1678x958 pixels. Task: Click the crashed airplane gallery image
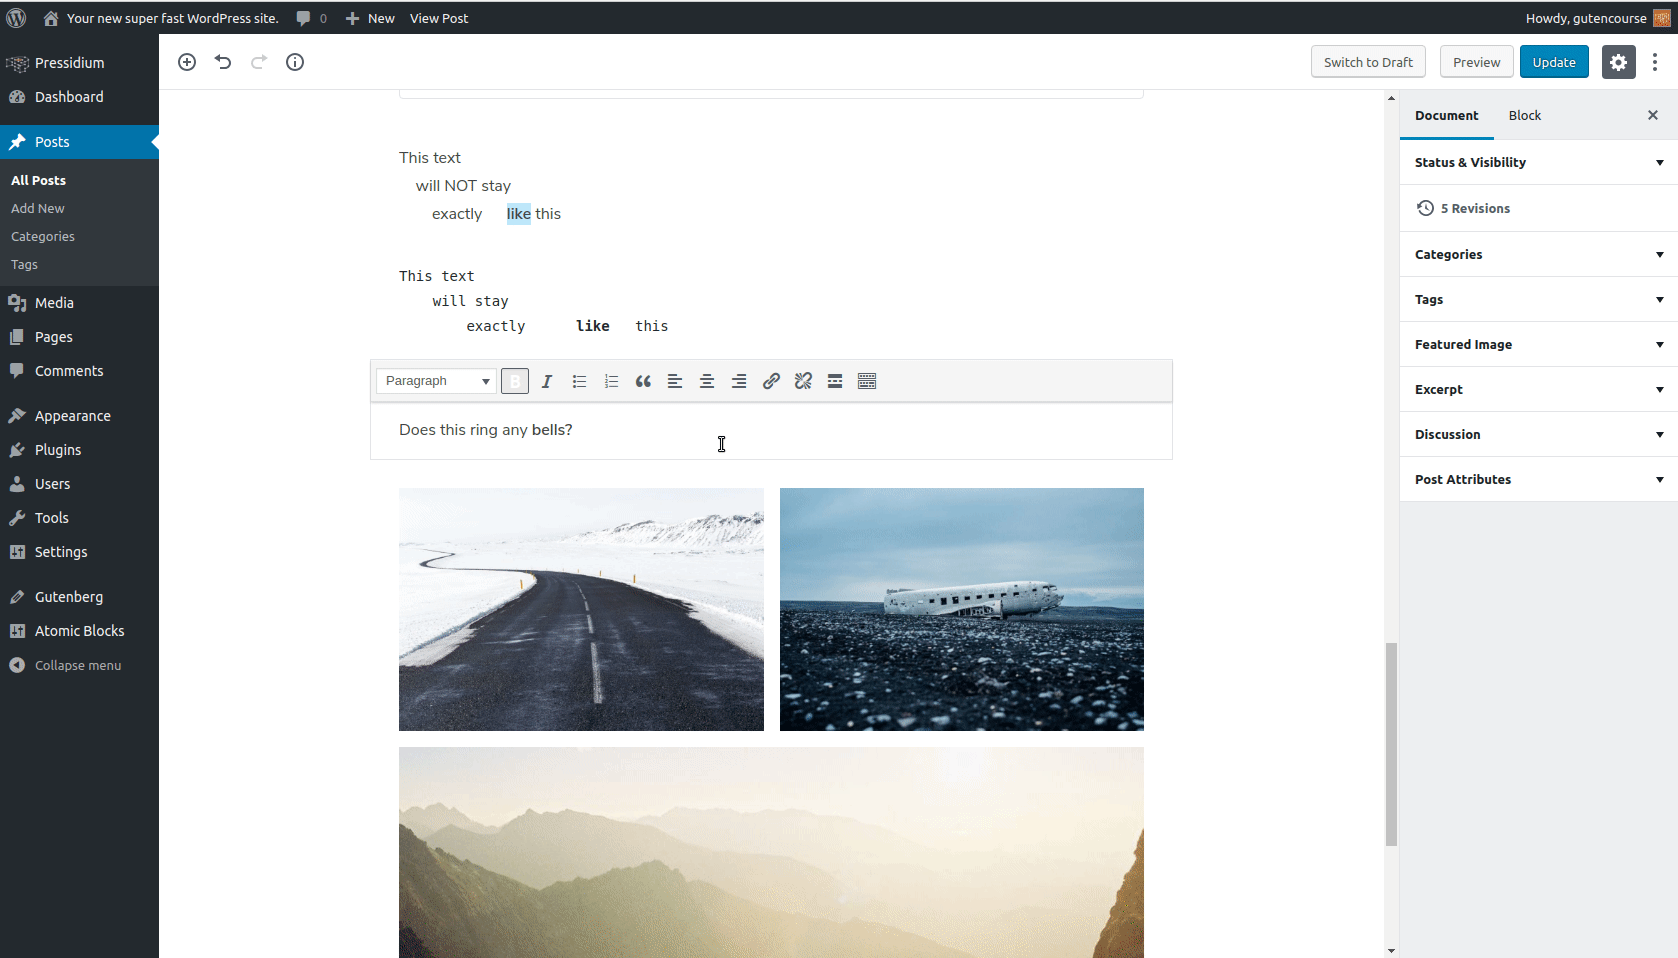coord(962,609)
